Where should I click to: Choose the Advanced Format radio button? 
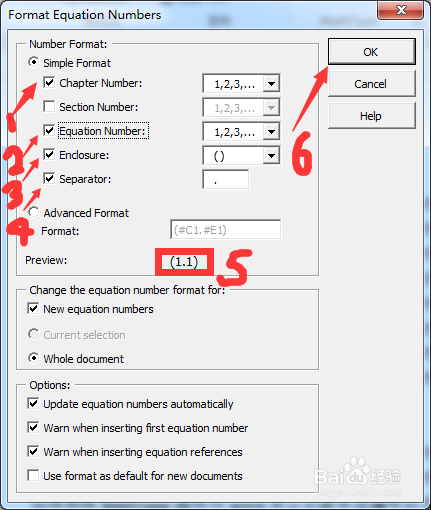(33, 212)
